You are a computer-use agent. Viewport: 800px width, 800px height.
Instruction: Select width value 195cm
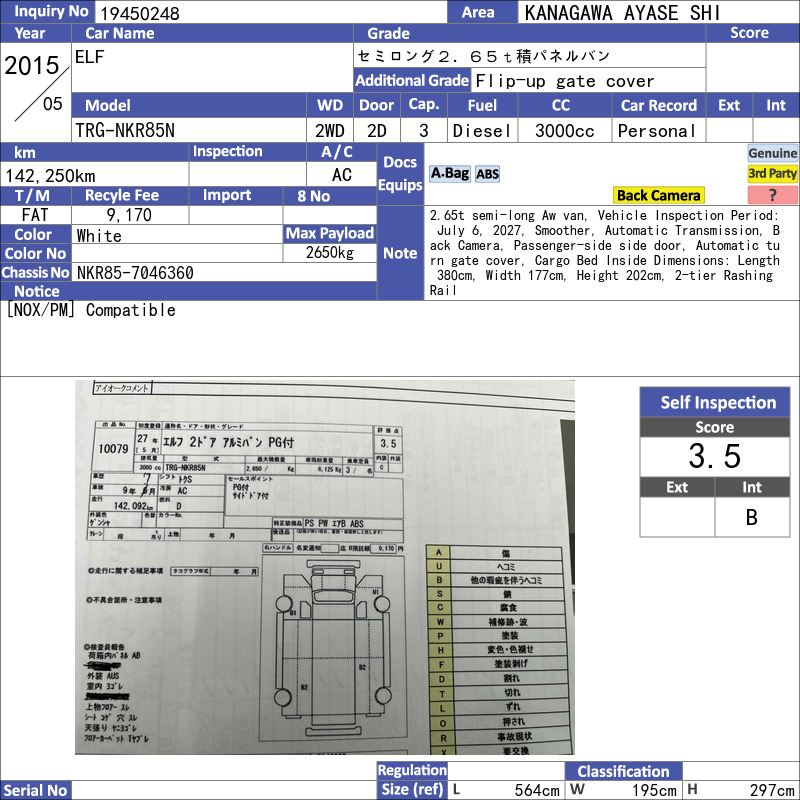click(655, 790)
